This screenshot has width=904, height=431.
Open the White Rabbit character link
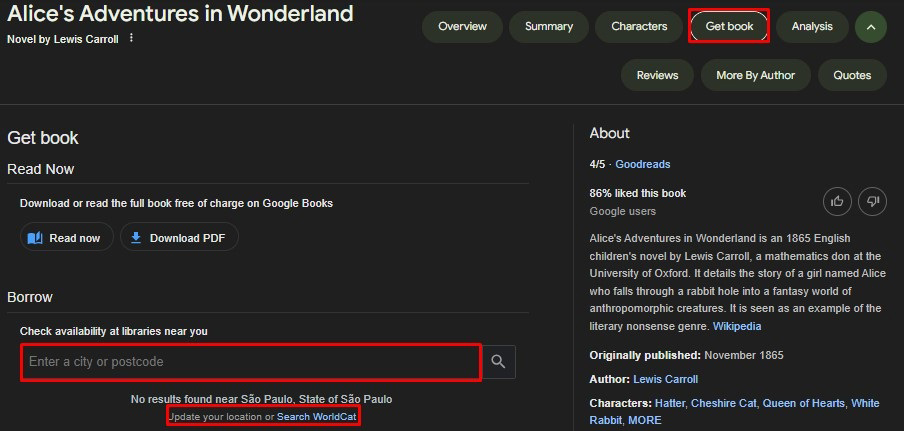pos(734,412)
